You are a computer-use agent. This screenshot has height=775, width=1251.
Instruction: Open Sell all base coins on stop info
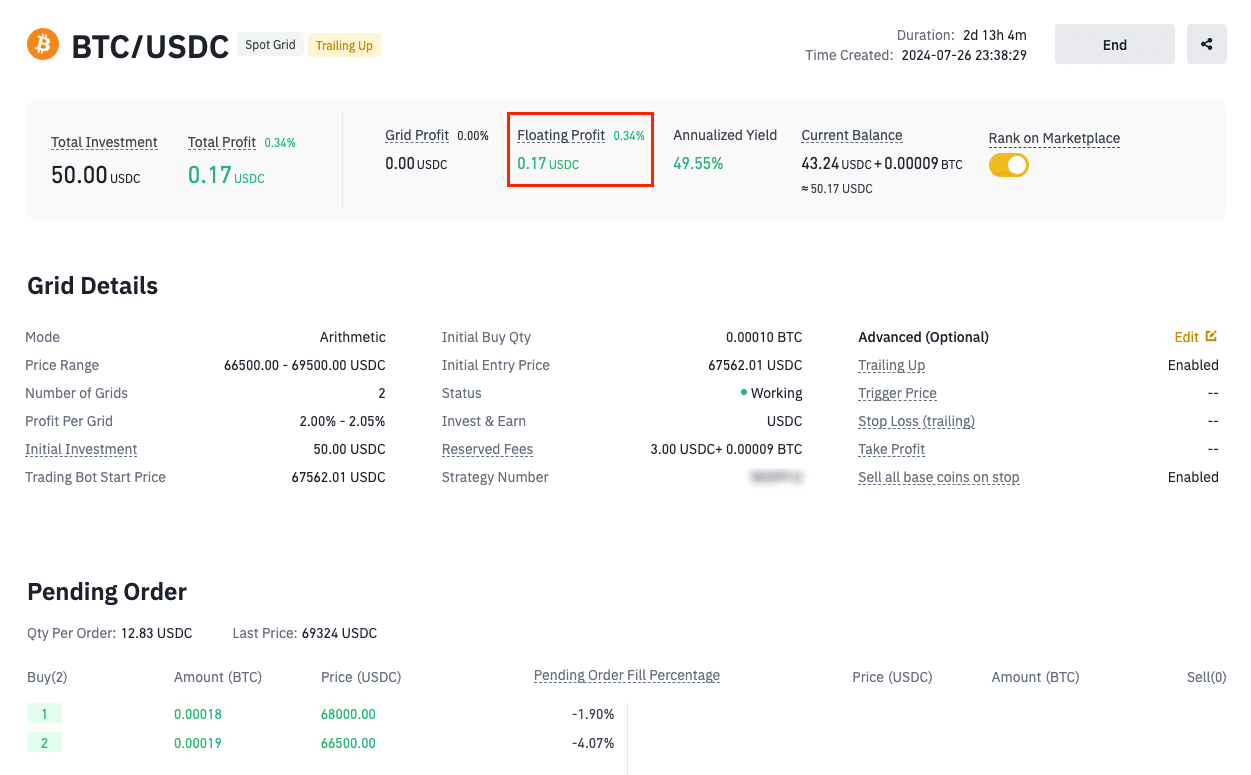pyautogui.click(x=938, y=477)
